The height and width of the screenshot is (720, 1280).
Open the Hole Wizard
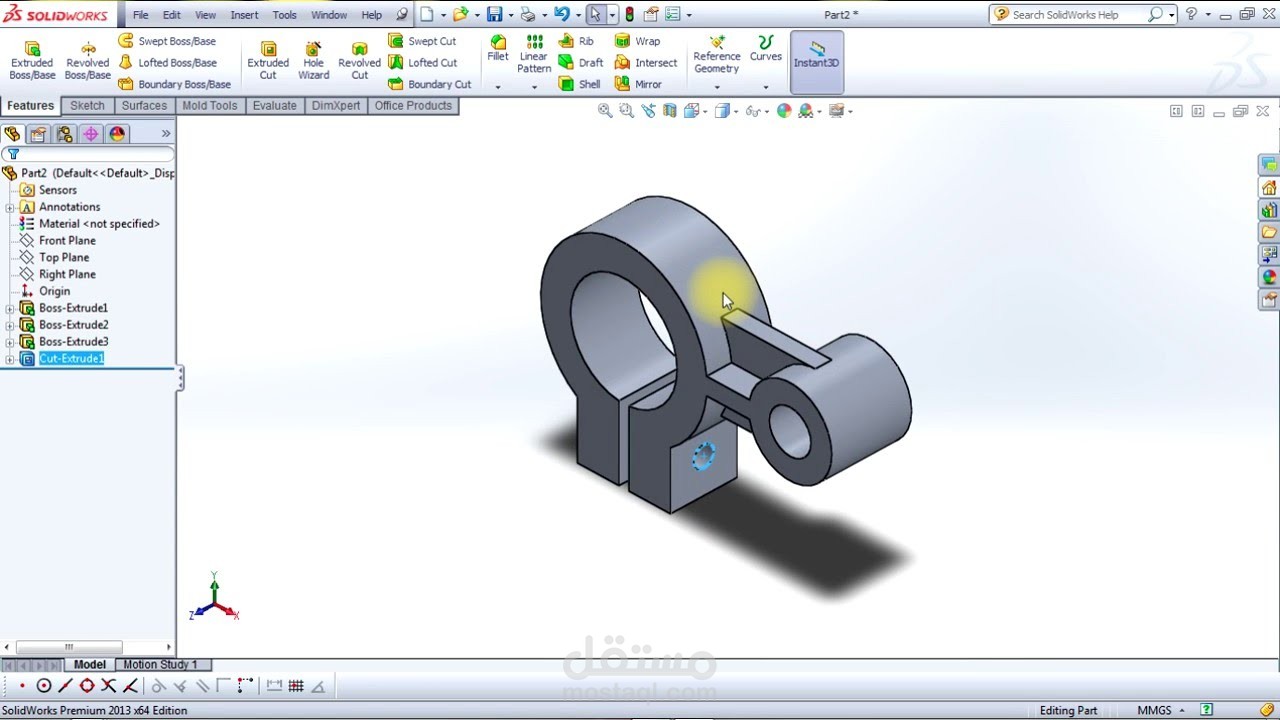click(313, 61)
